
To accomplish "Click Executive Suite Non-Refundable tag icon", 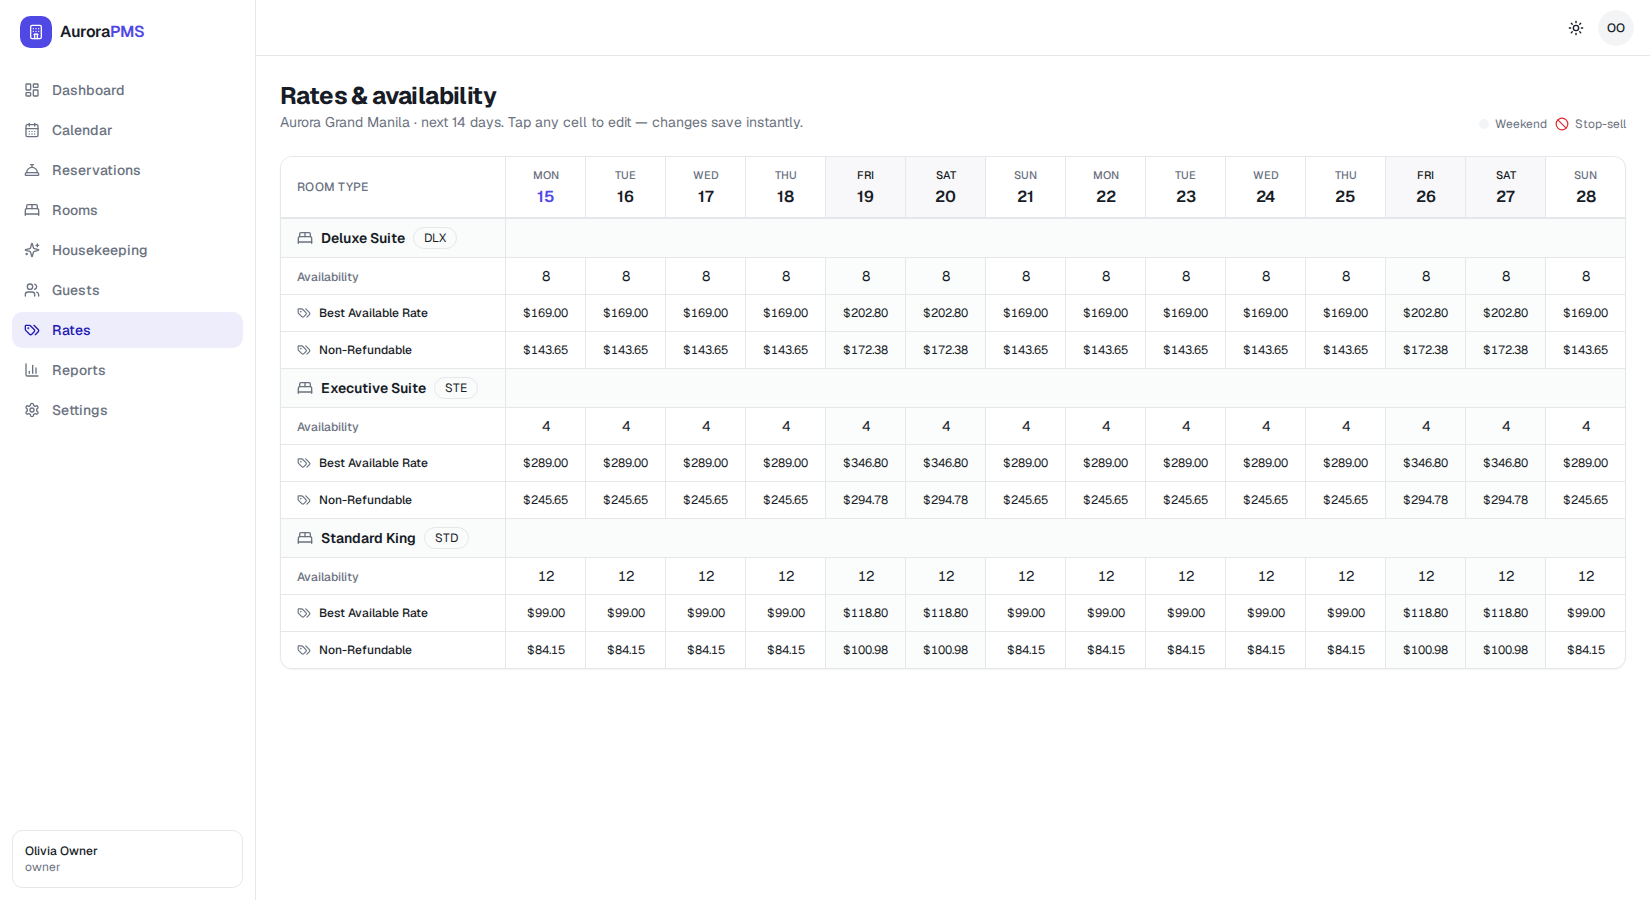I will click(x=304, y=500).
